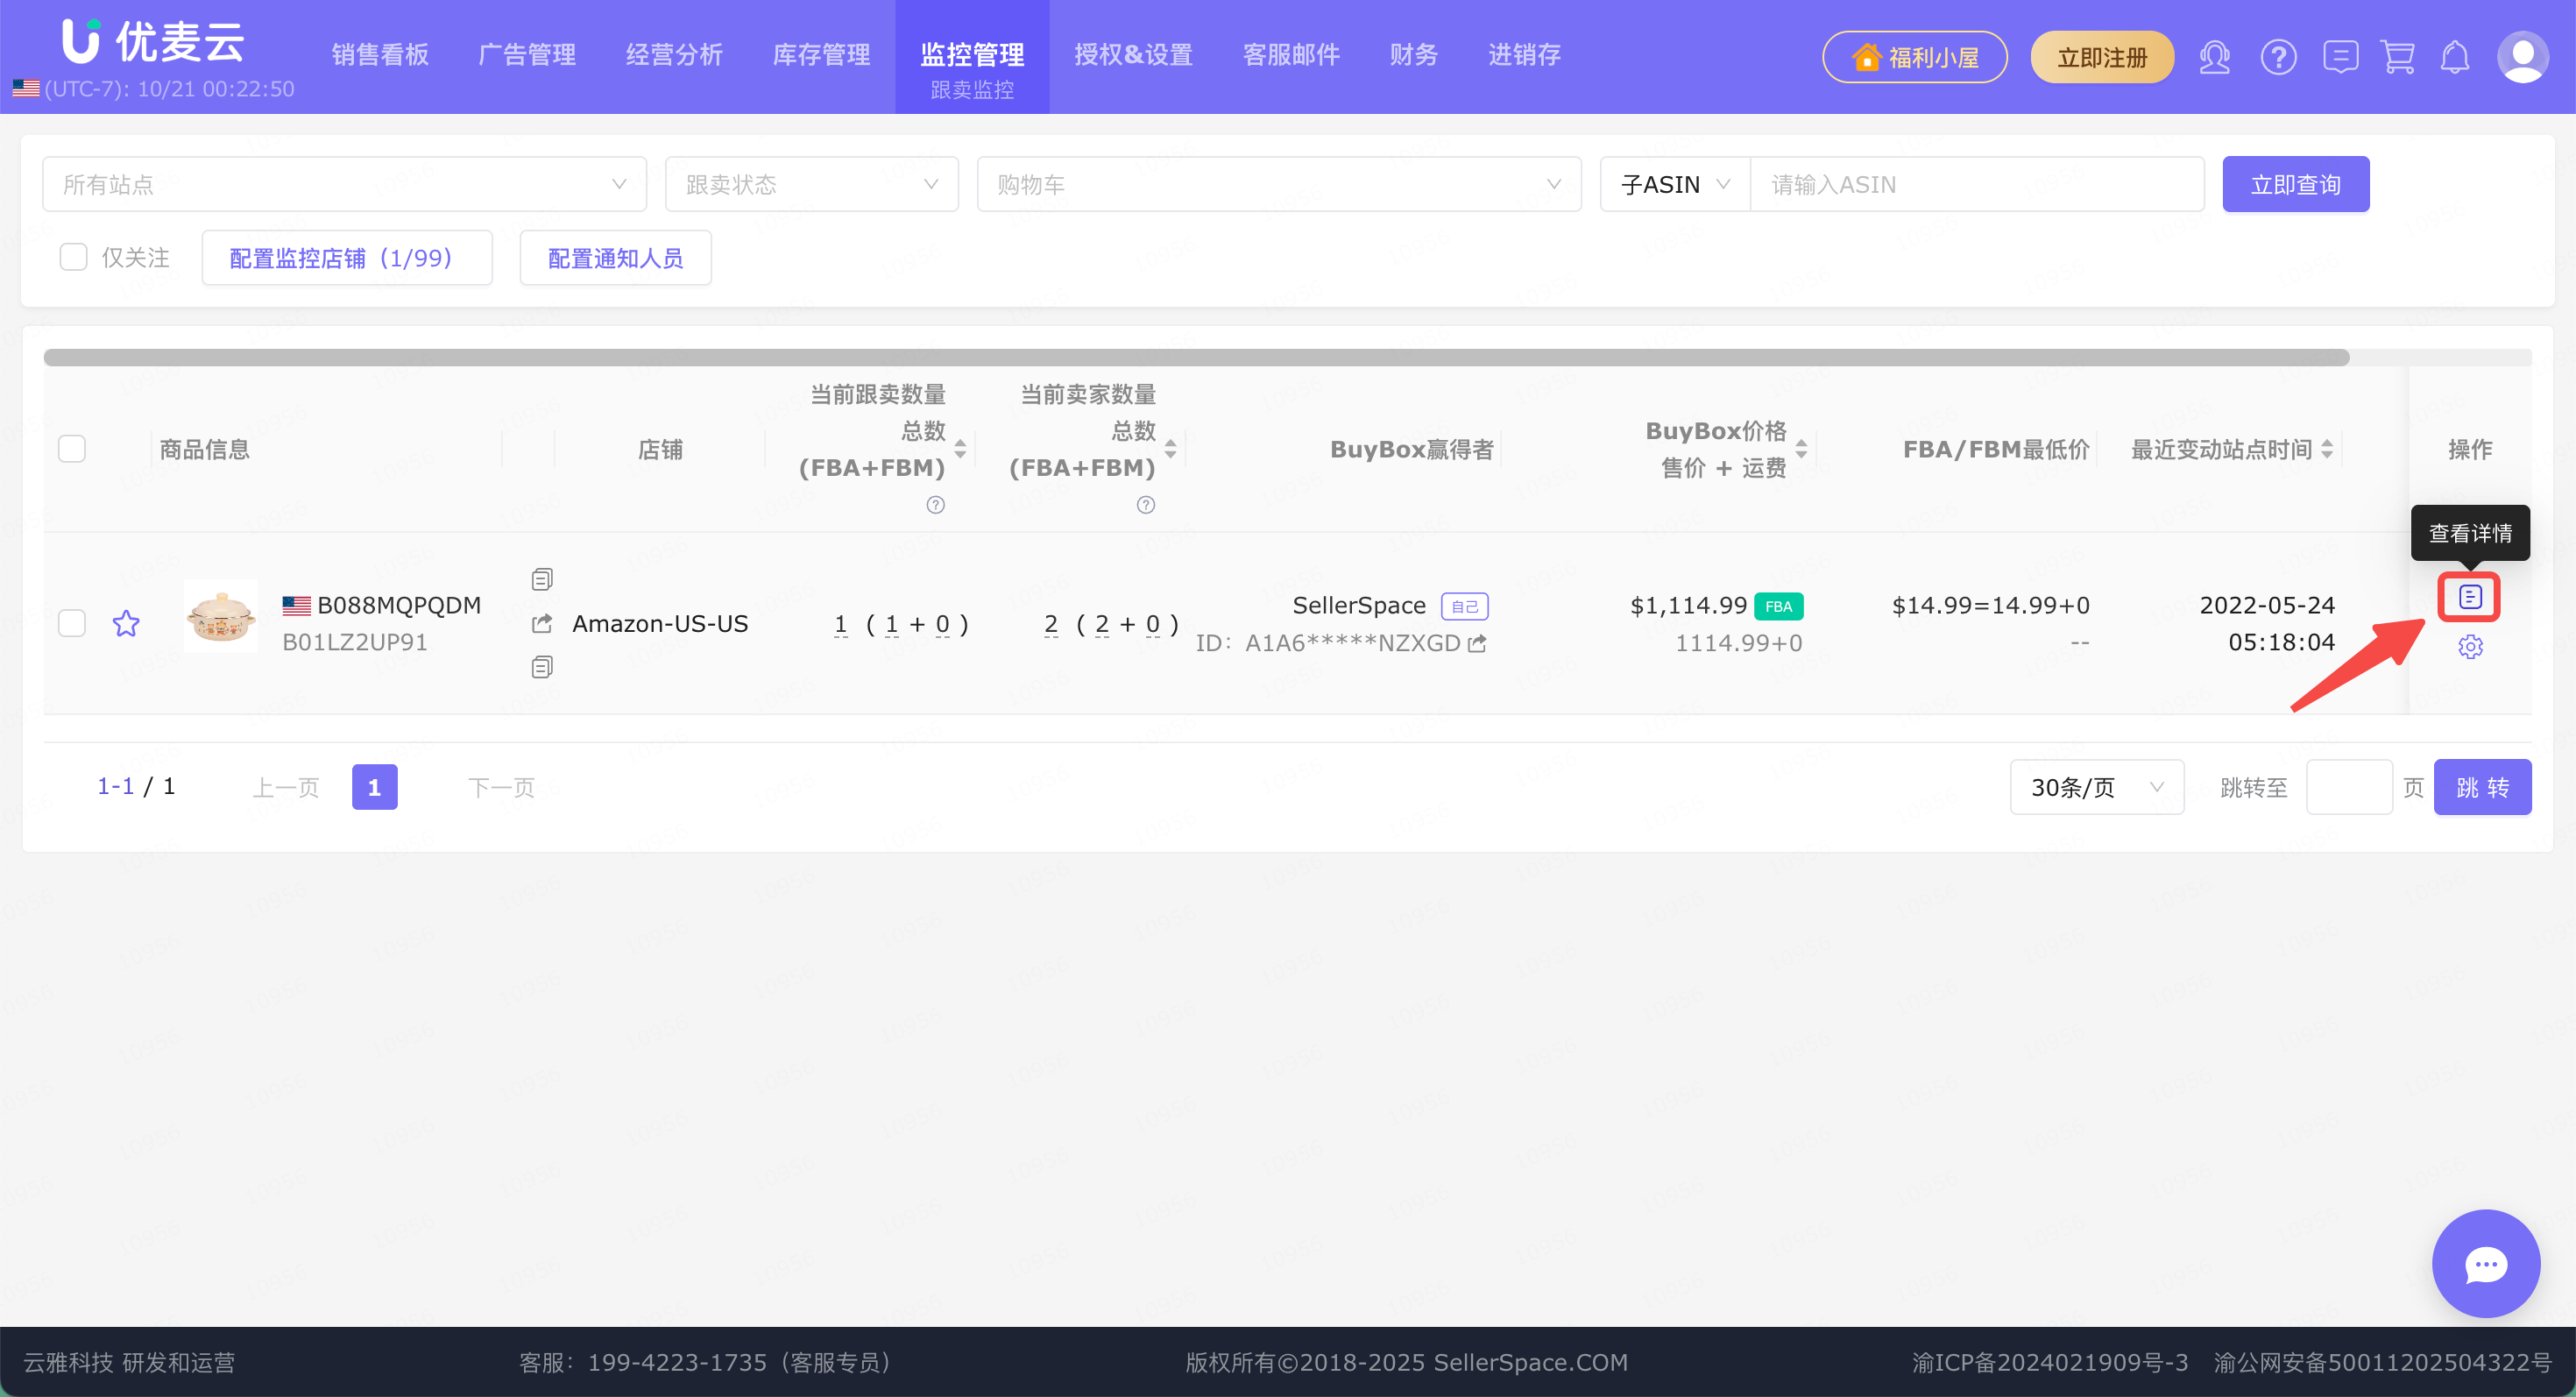Copy ASIN B088MQPQDM with copy icon

(542, 580)
